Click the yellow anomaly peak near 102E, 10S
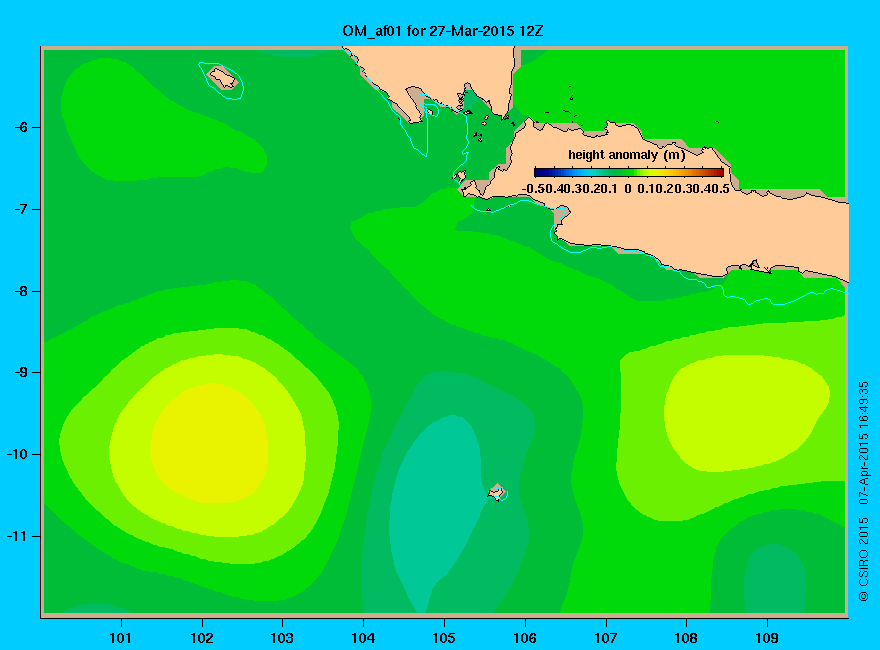880x650 pixels. point(209,443)
